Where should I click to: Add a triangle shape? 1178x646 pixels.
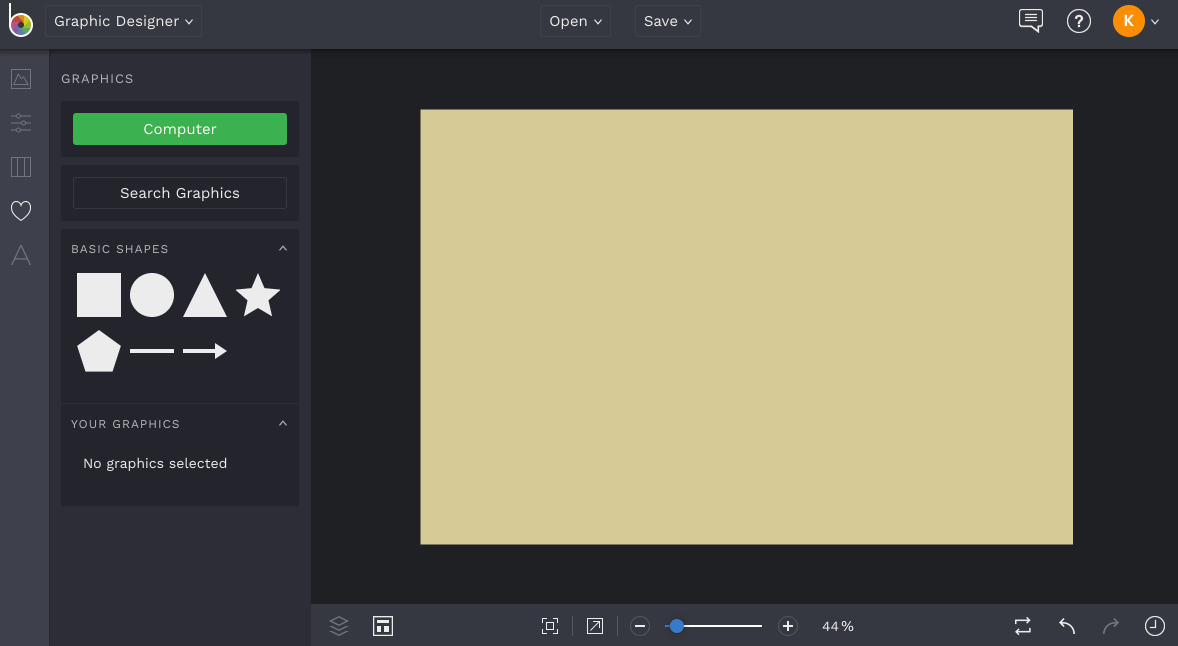pyautogui.click(x=204, y=295)
